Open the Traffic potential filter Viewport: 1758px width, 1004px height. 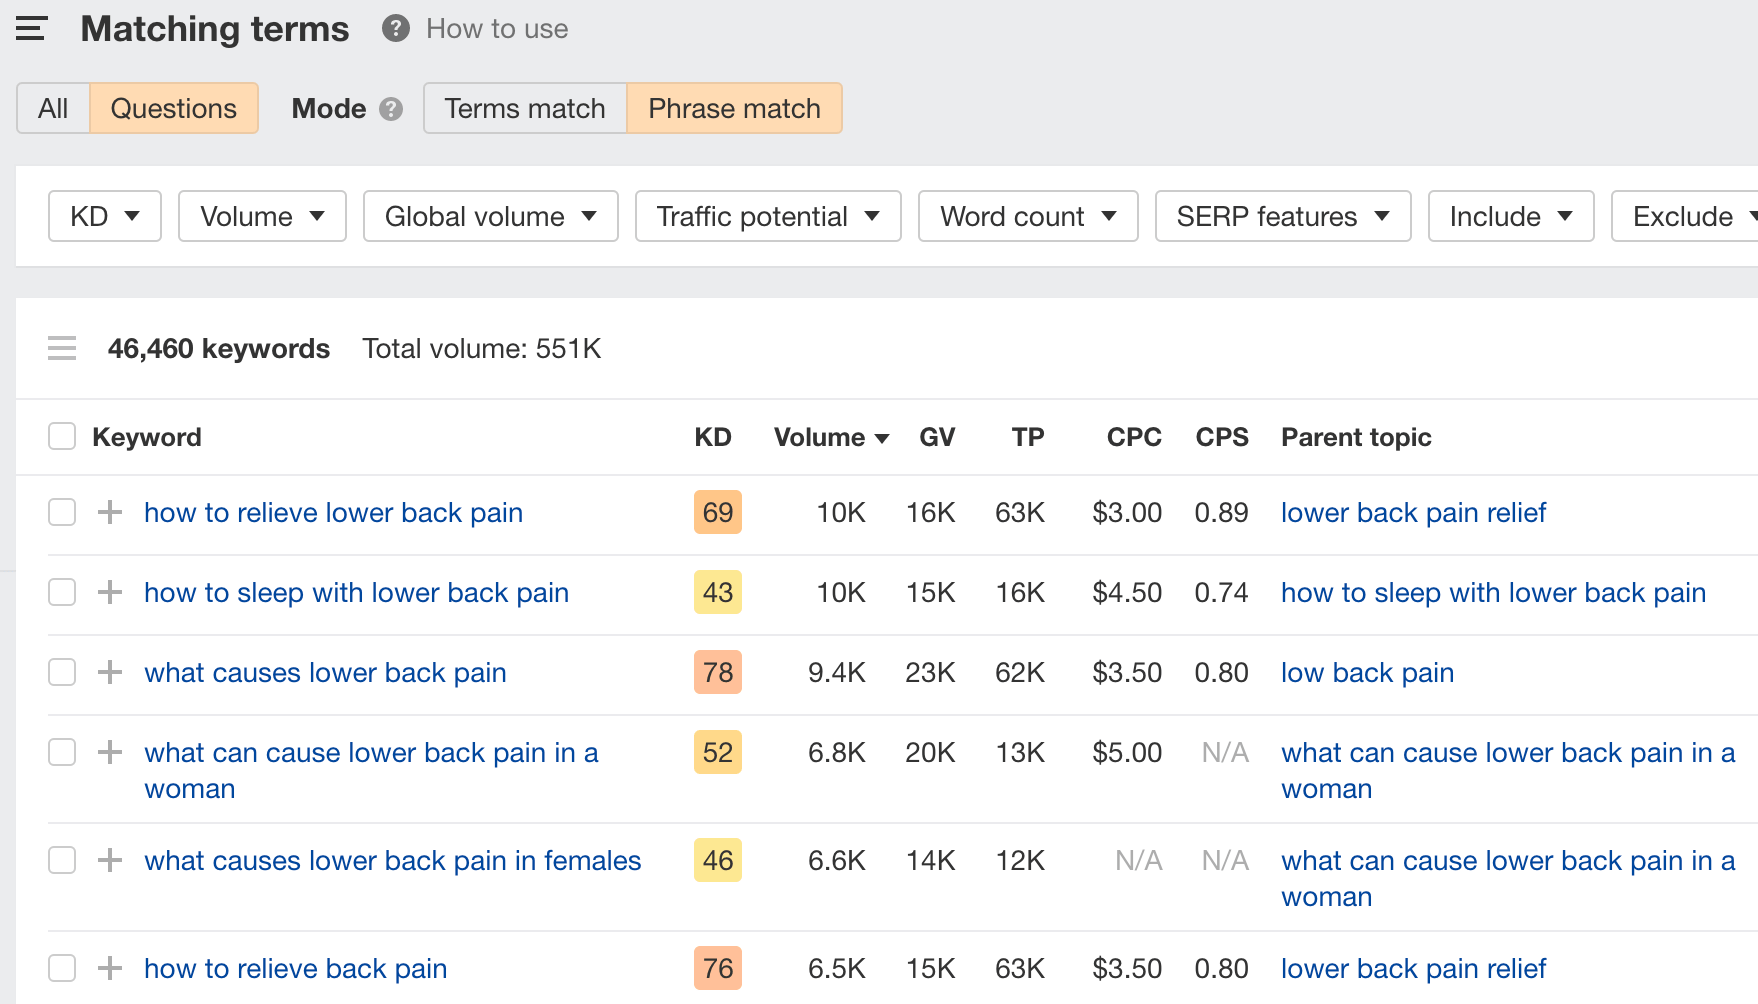click(767, 215)
